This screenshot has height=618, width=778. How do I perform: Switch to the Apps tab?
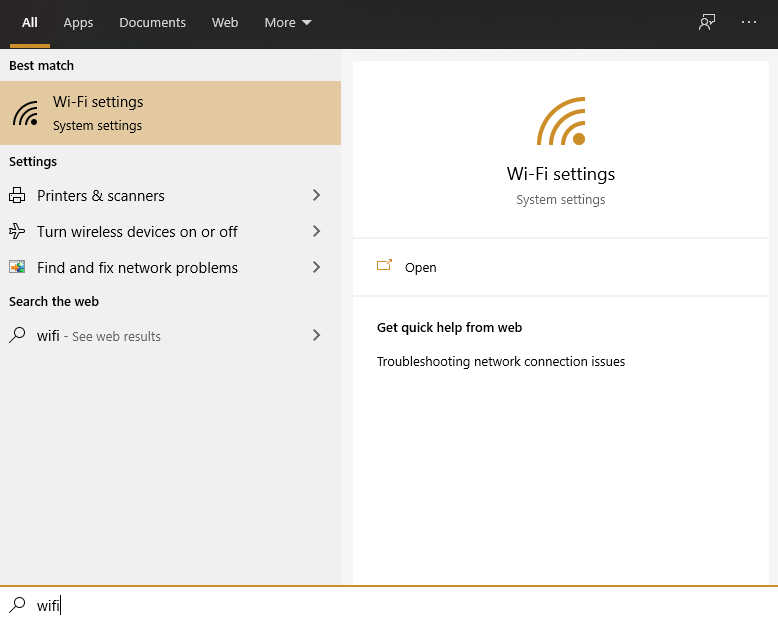tap(78, 22)
